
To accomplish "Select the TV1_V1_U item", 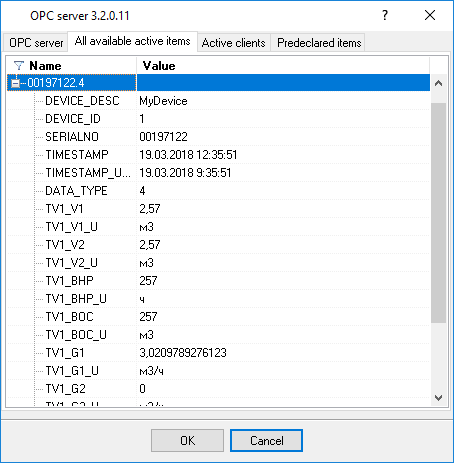I will tap(71, 227).
